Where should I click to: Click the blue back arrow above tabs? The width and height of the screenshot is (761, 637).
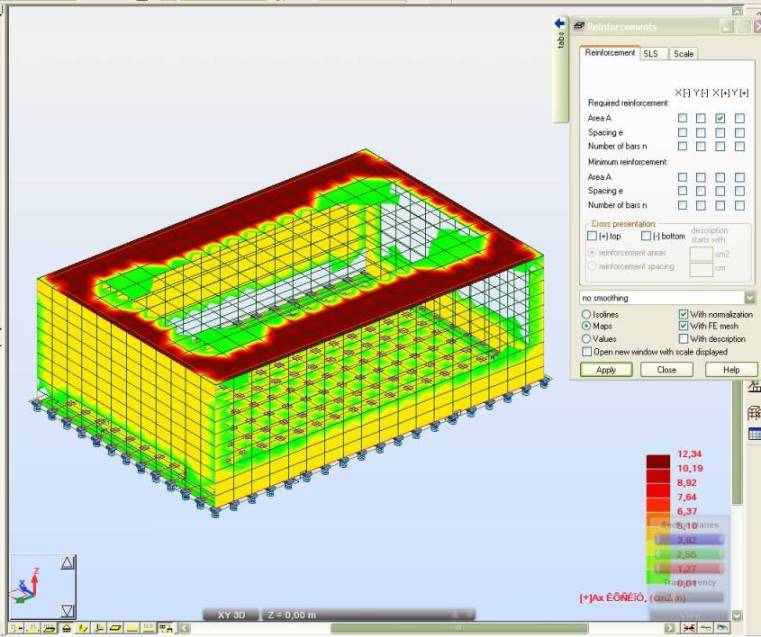point(561,23)
